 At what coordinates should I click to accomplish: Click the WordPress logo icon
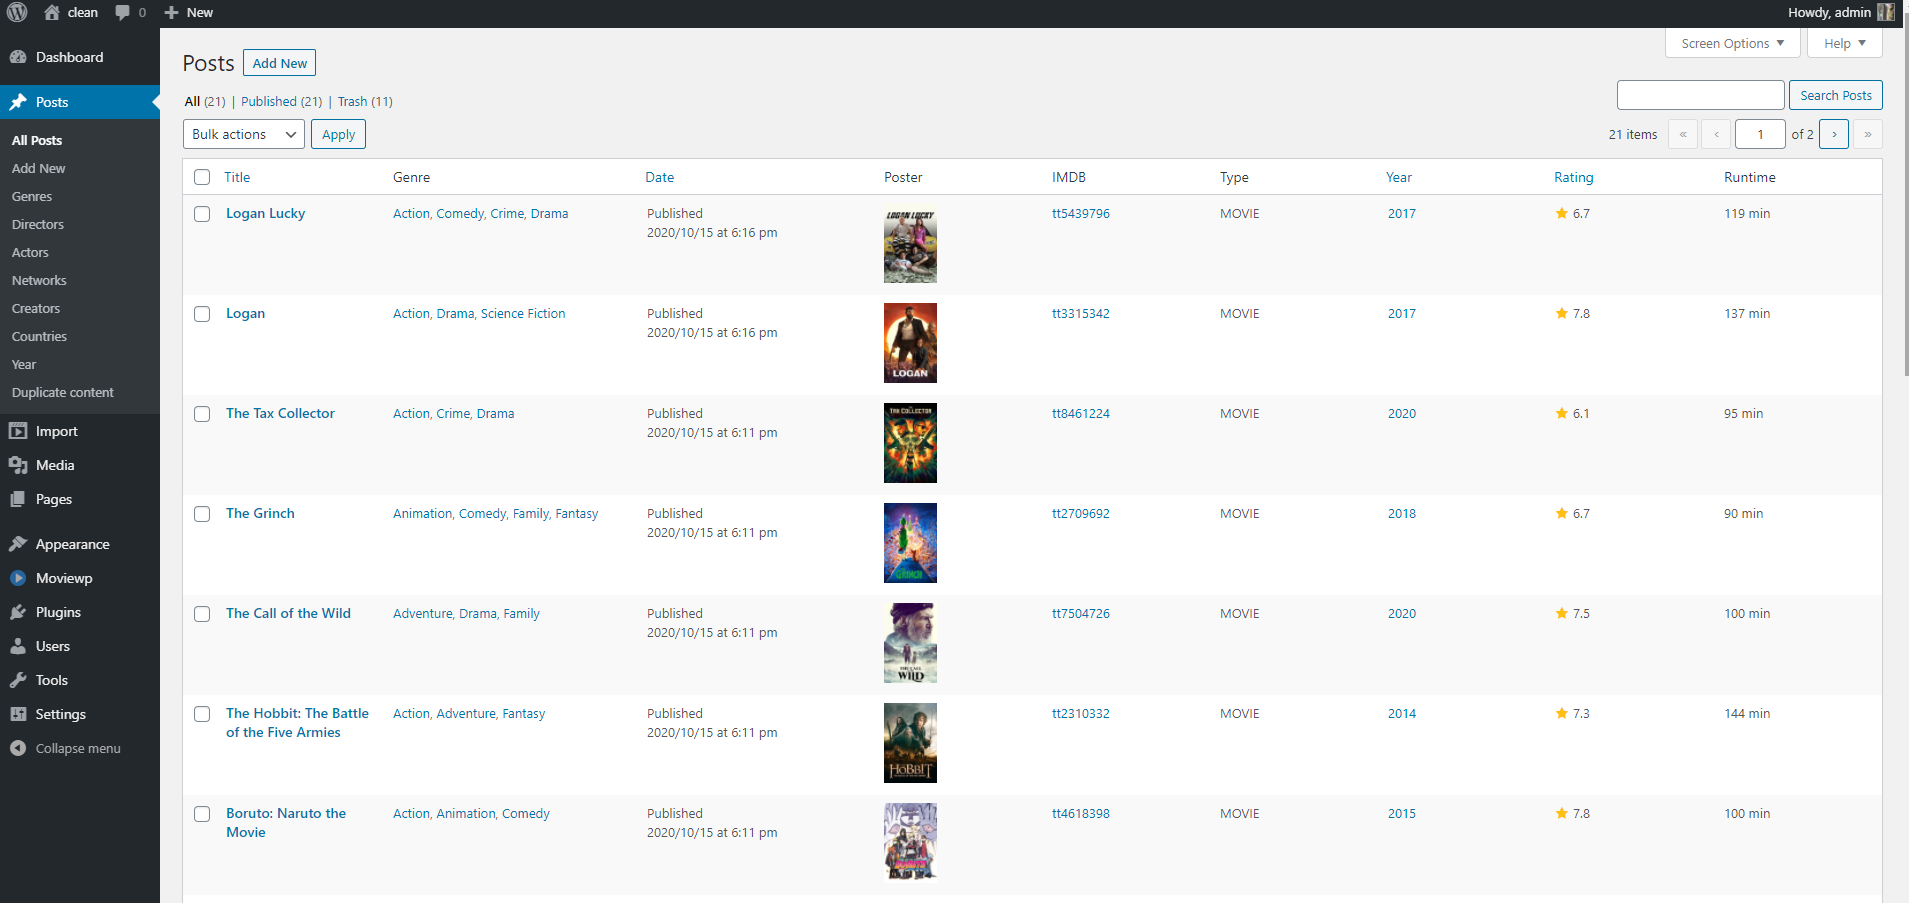tap(17, 13)
